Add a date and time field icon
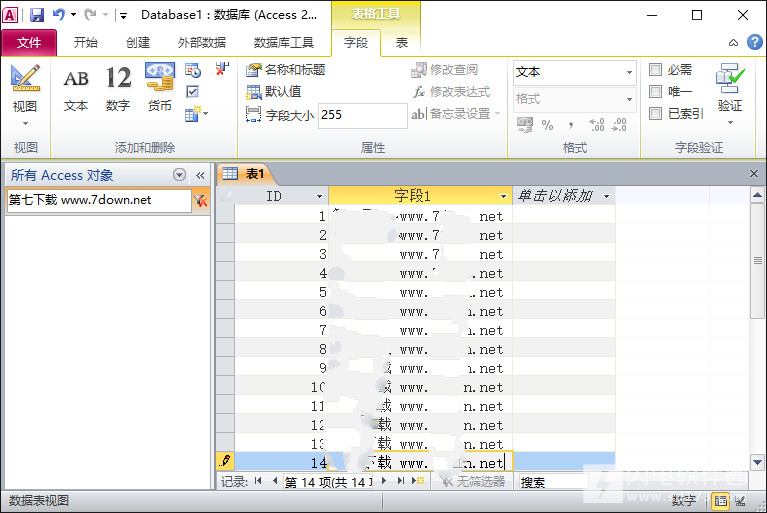The image size is (767, 513). pyautogui.click(x=193, y=70)
